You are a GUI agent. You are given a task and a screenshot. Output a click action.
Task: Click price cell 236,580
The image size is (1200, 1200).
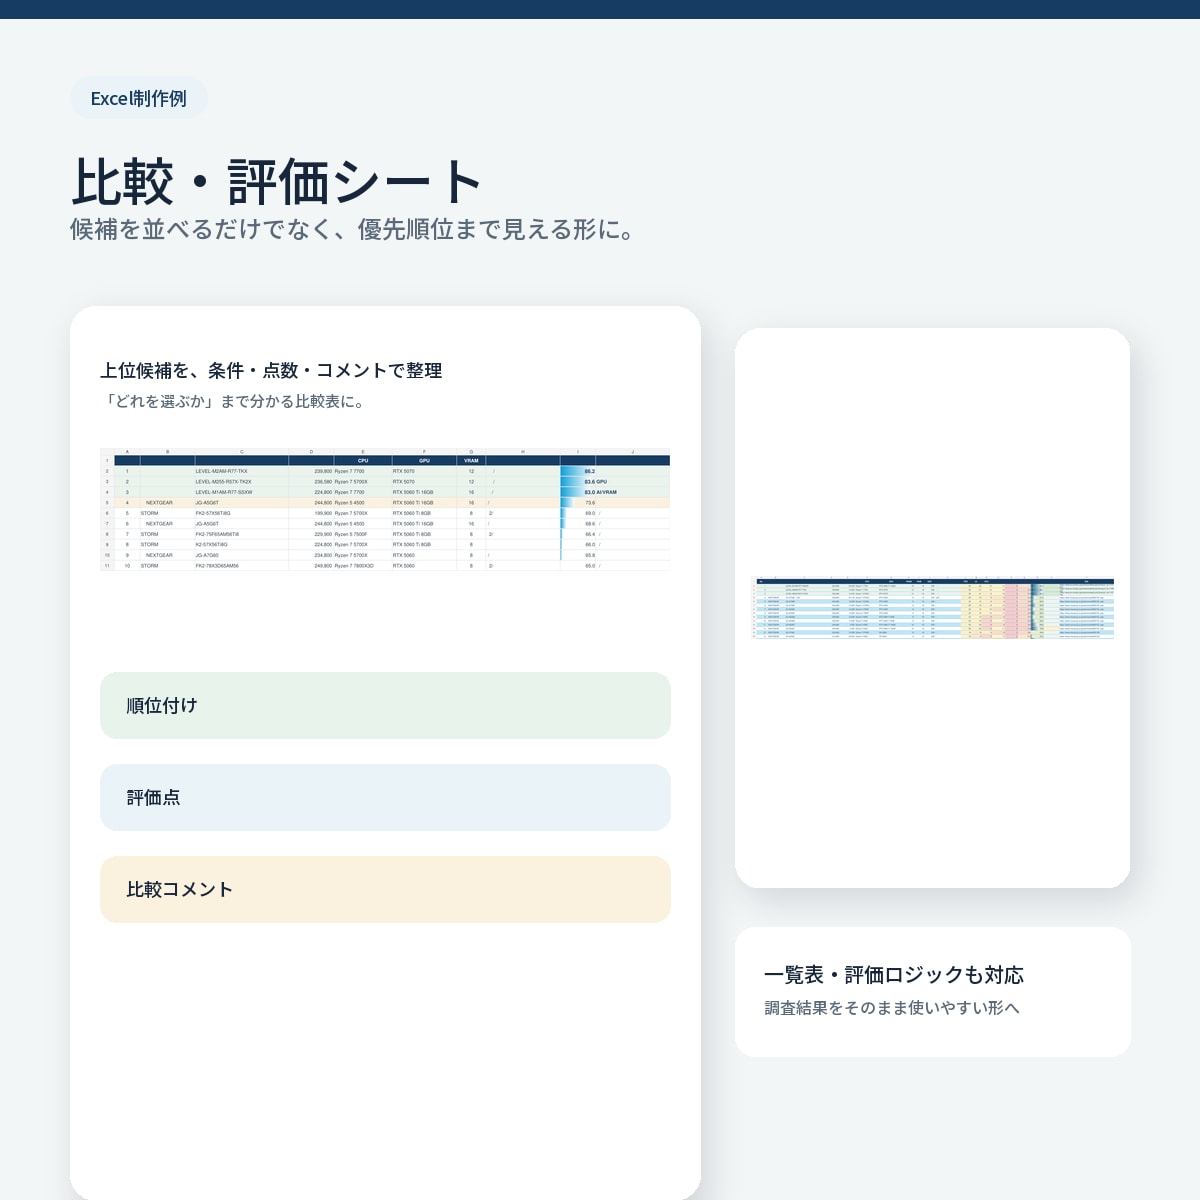coord(323,482)
